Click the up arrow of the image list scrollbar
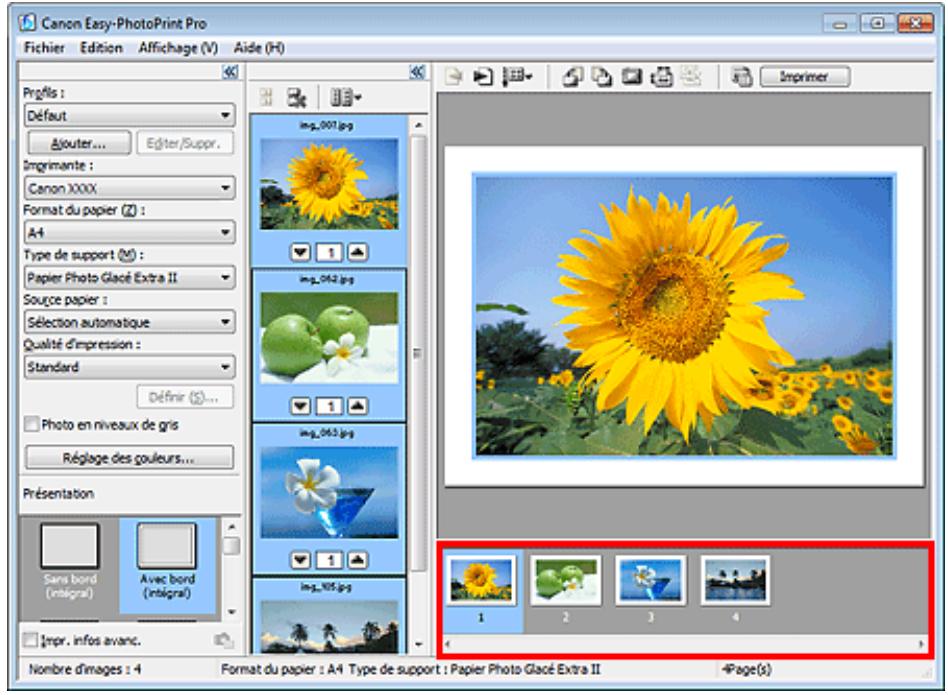The height and width of the screenshot is (695, 948). (x=418, y=124)
